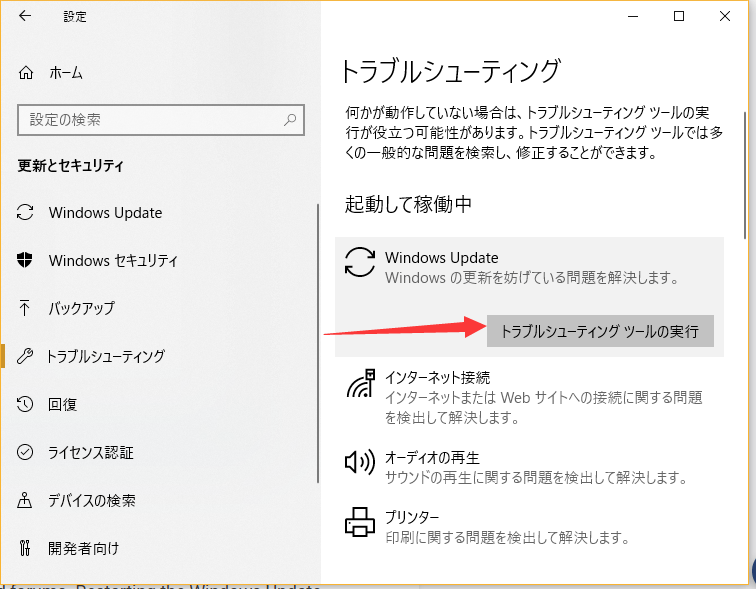Click the network signal icon for インターネット接続
756x589 pixels.
361,384
